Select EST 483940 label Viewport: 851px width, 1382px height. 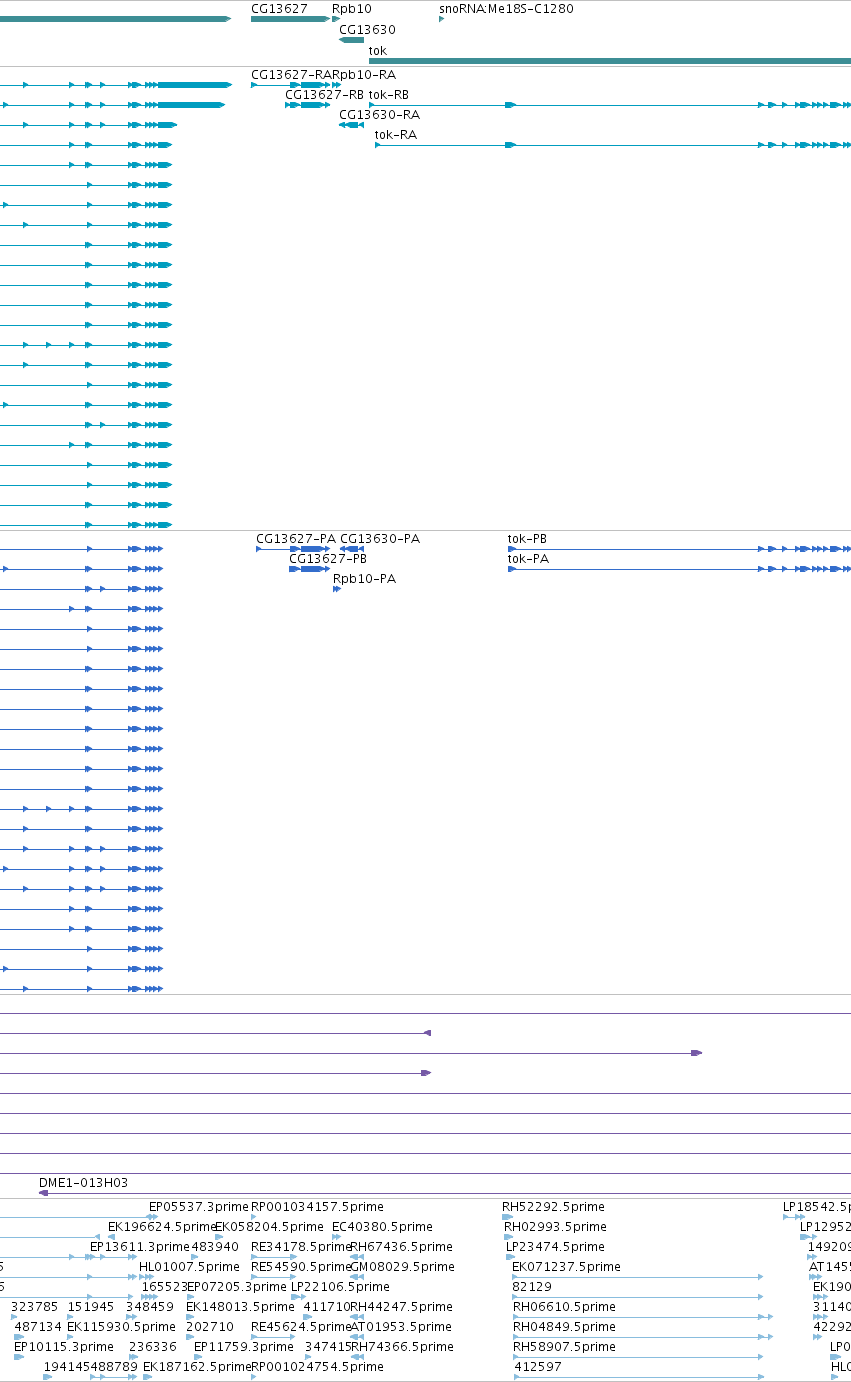click(x=215, y=1246)
